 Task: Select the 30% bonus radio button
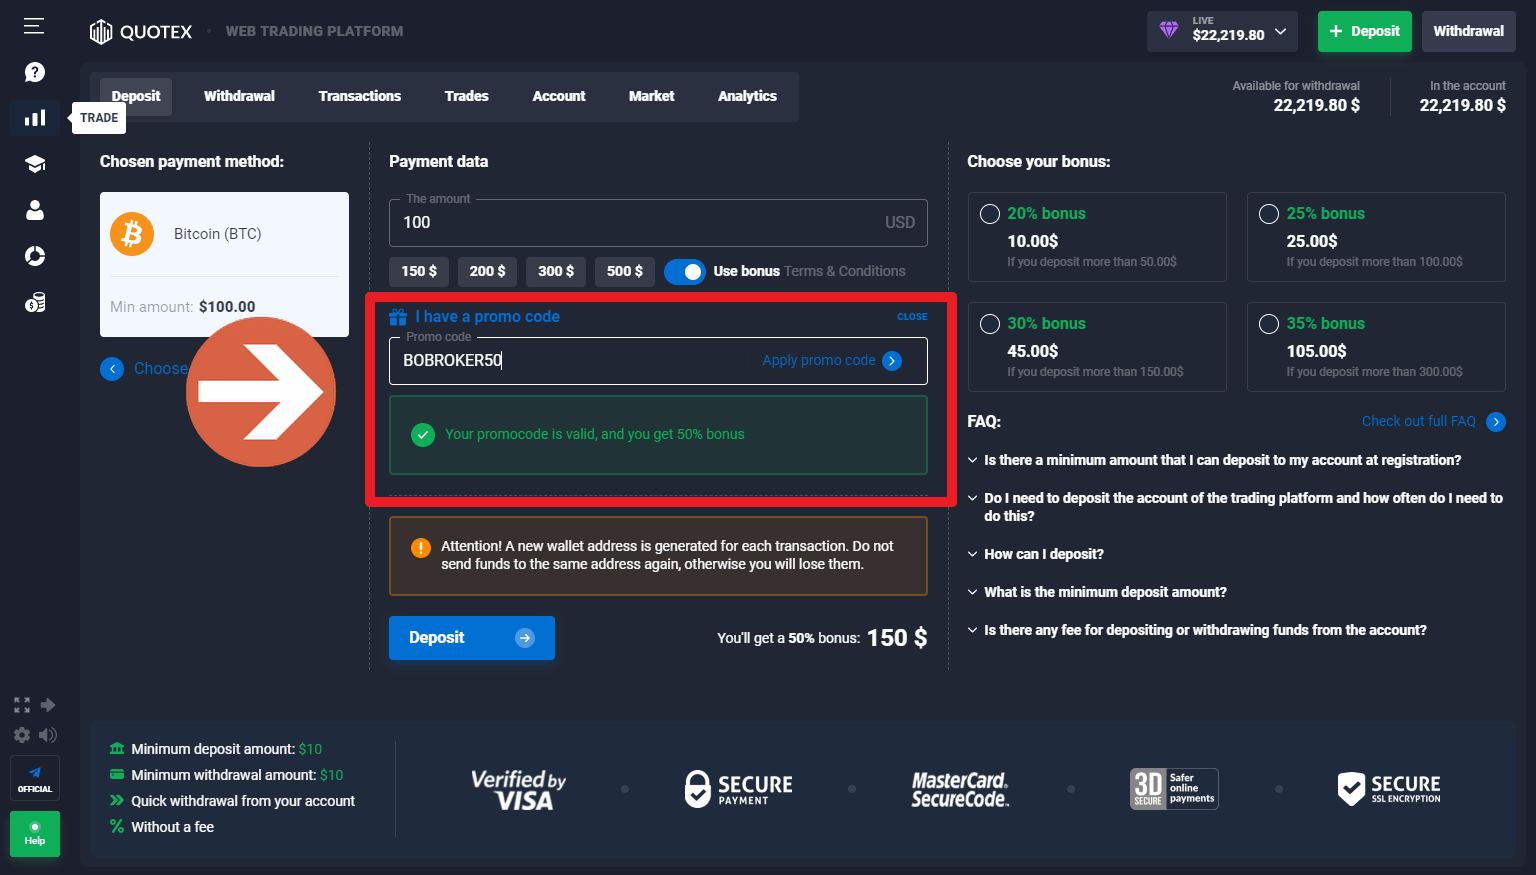(989, 323)
